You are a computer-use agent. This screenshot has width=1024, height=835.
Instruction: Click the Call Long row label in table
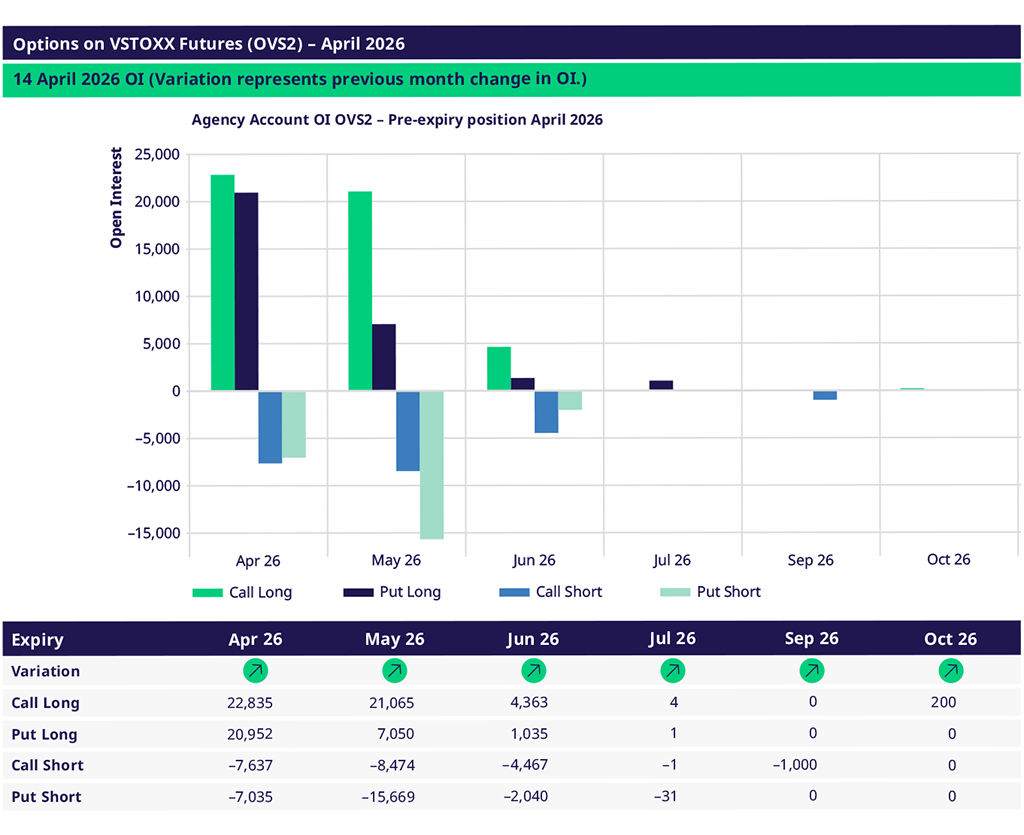coord(46,703)
